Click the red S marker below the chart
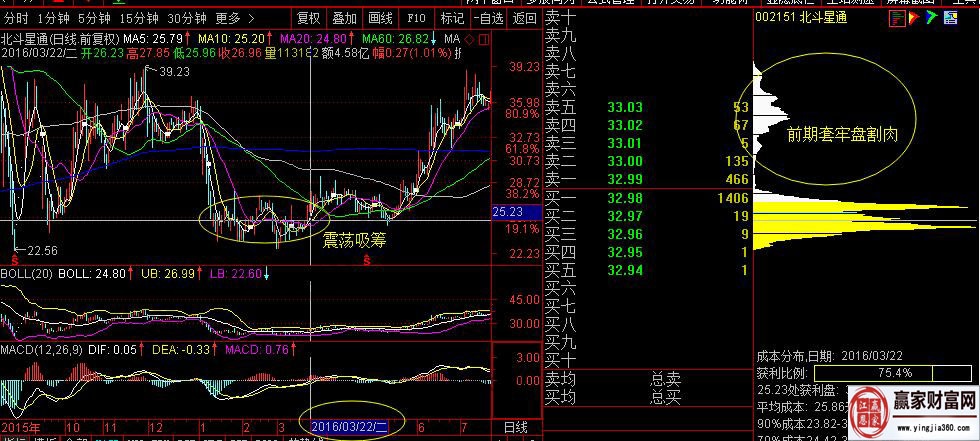 (x=368, y=260)
